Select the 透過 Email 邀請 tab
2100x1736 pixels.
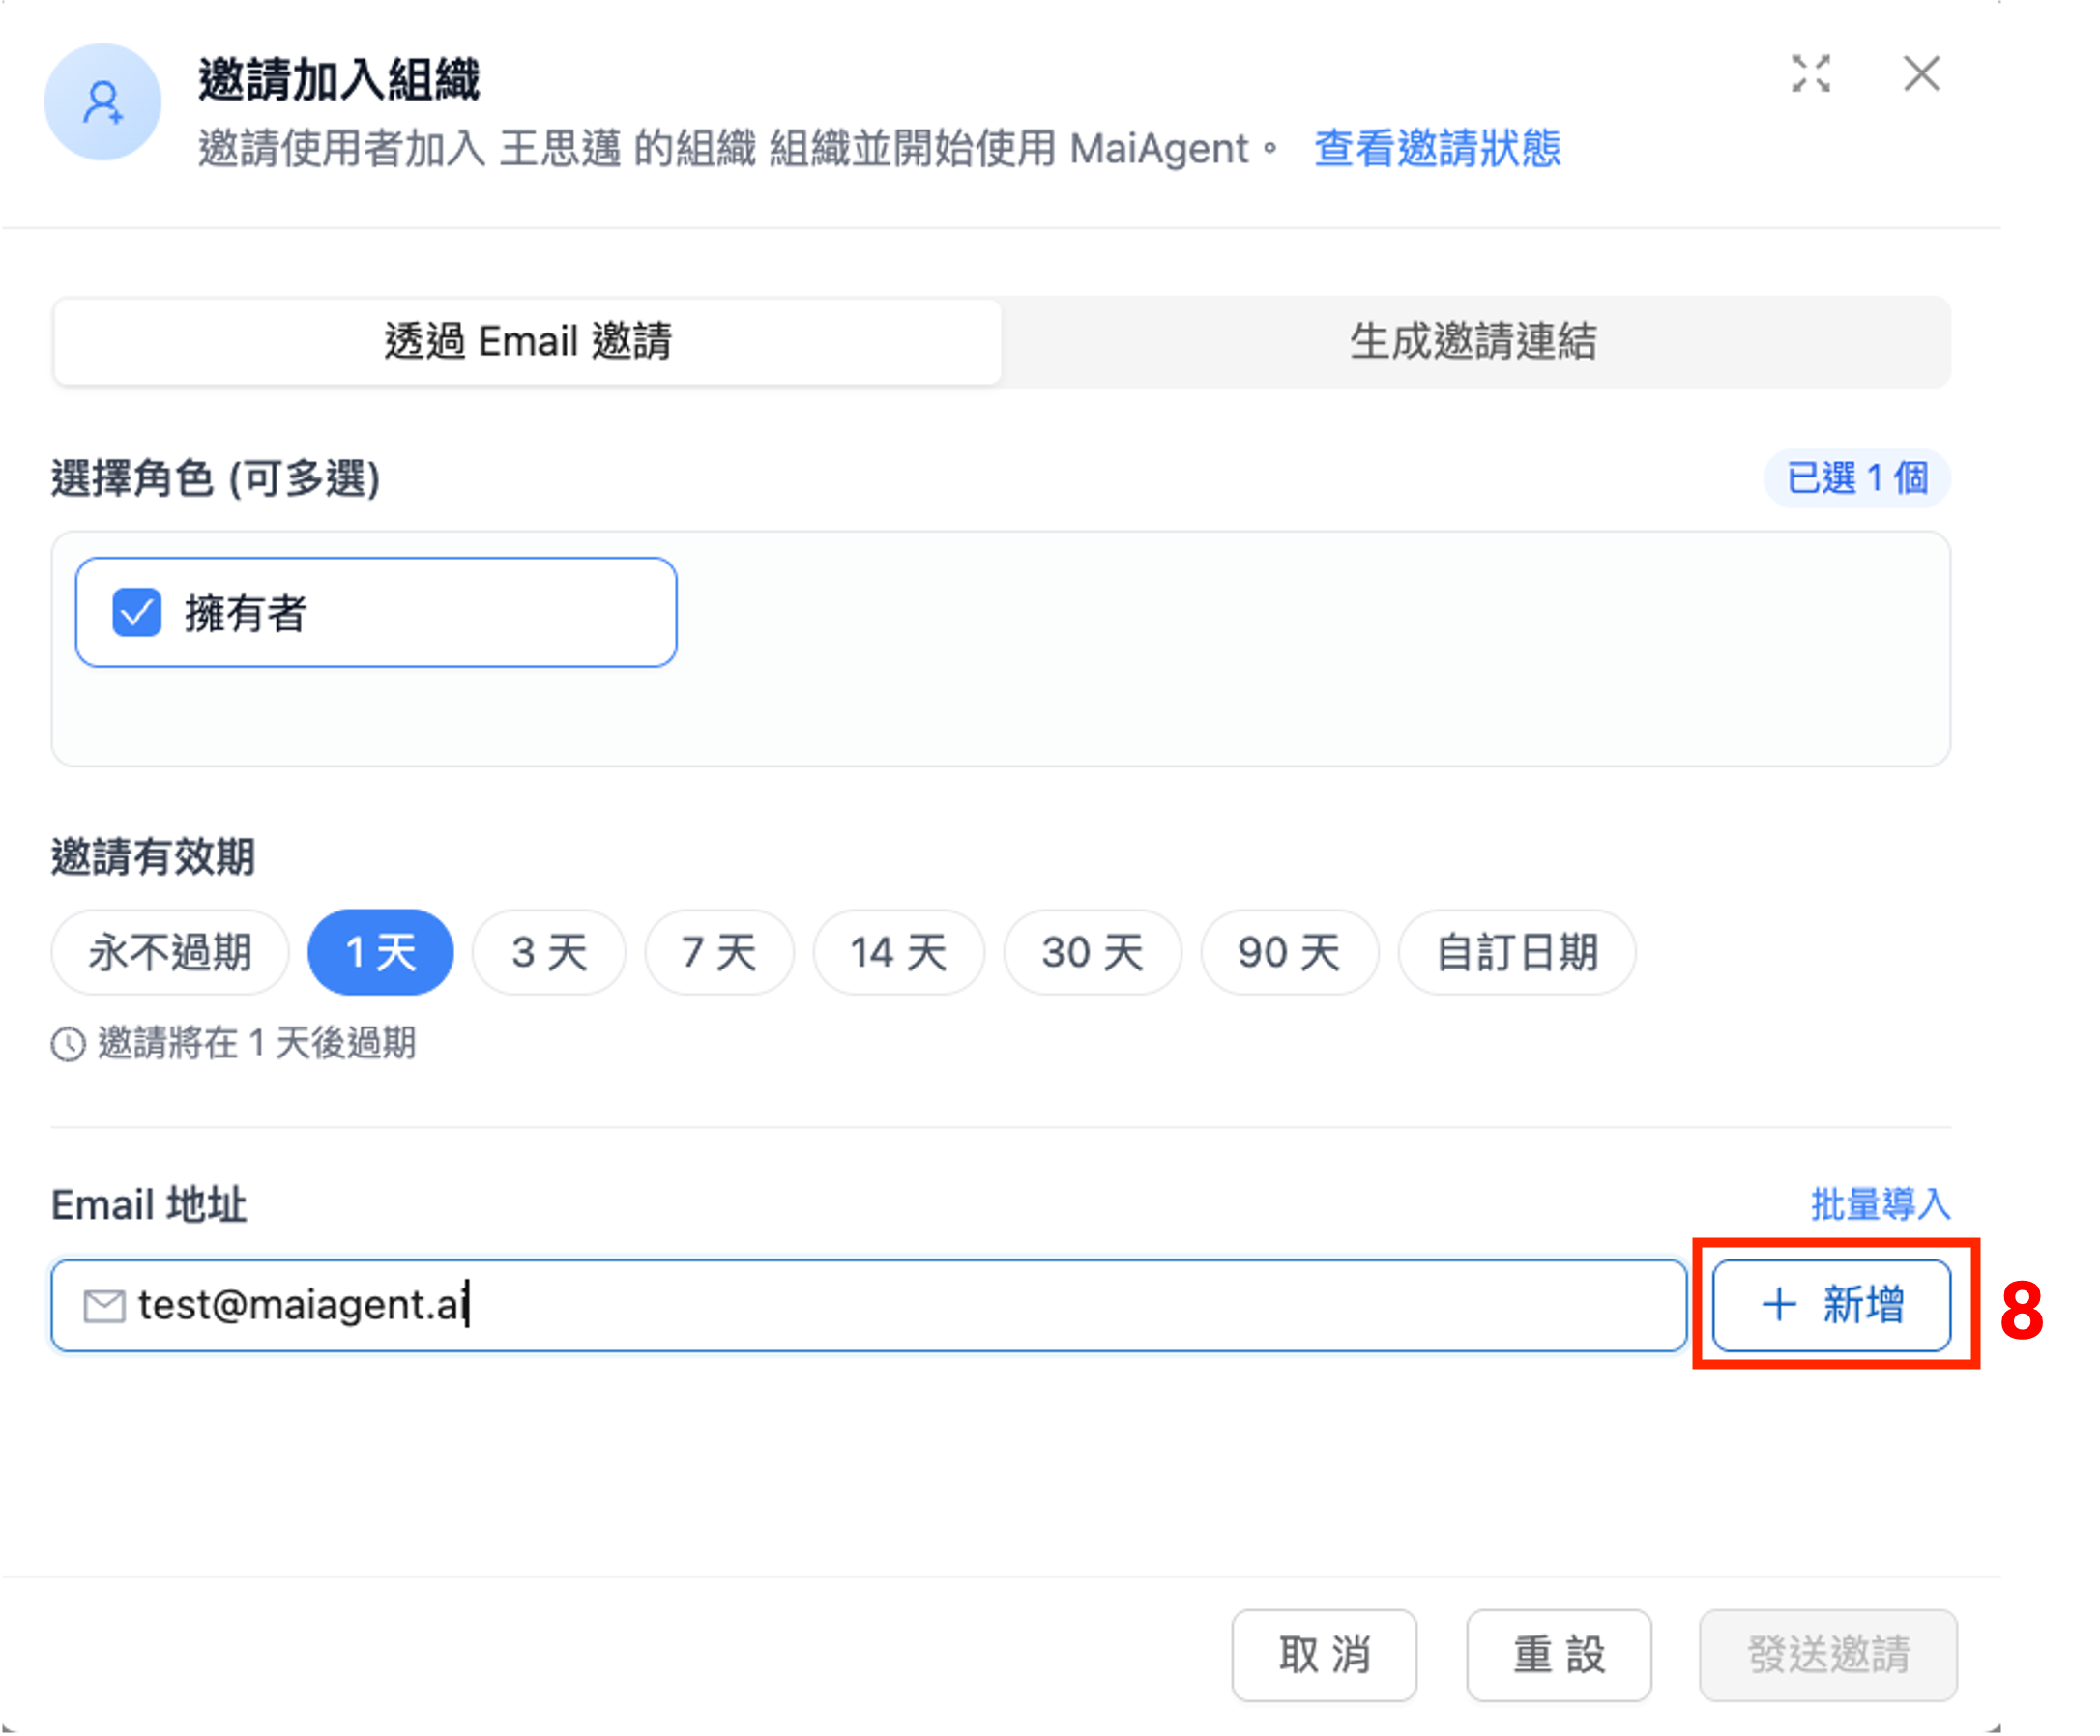pyautogui.click(x=528, y=341)
